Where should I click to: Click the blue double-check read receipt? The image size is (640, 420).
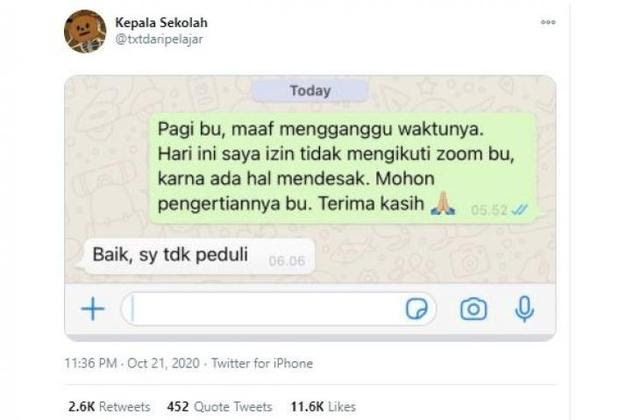click(520, 210)
